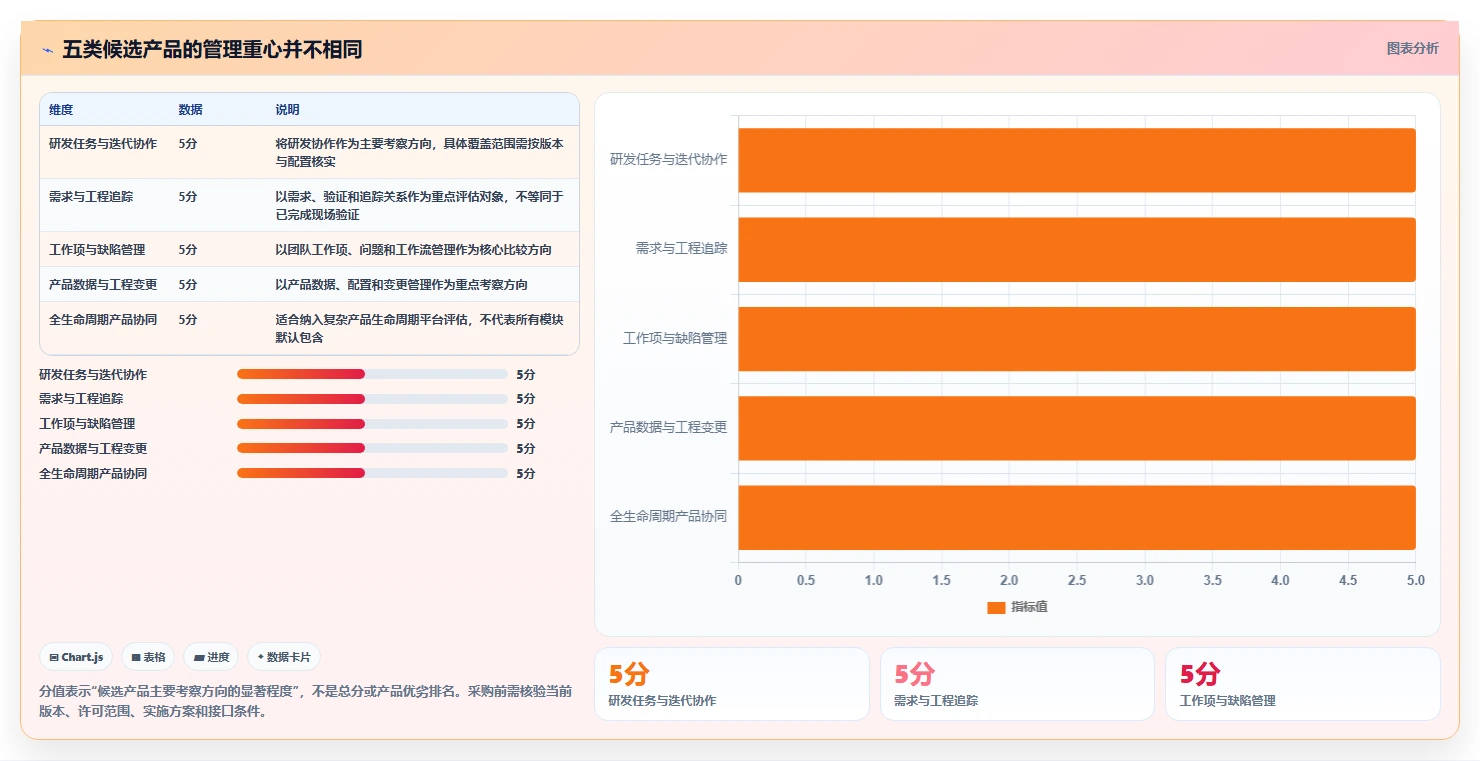This screenshot has height=761, width=1480.
Task: Click the progress bar for 工作项与缺陷管理
Action: 372,424
